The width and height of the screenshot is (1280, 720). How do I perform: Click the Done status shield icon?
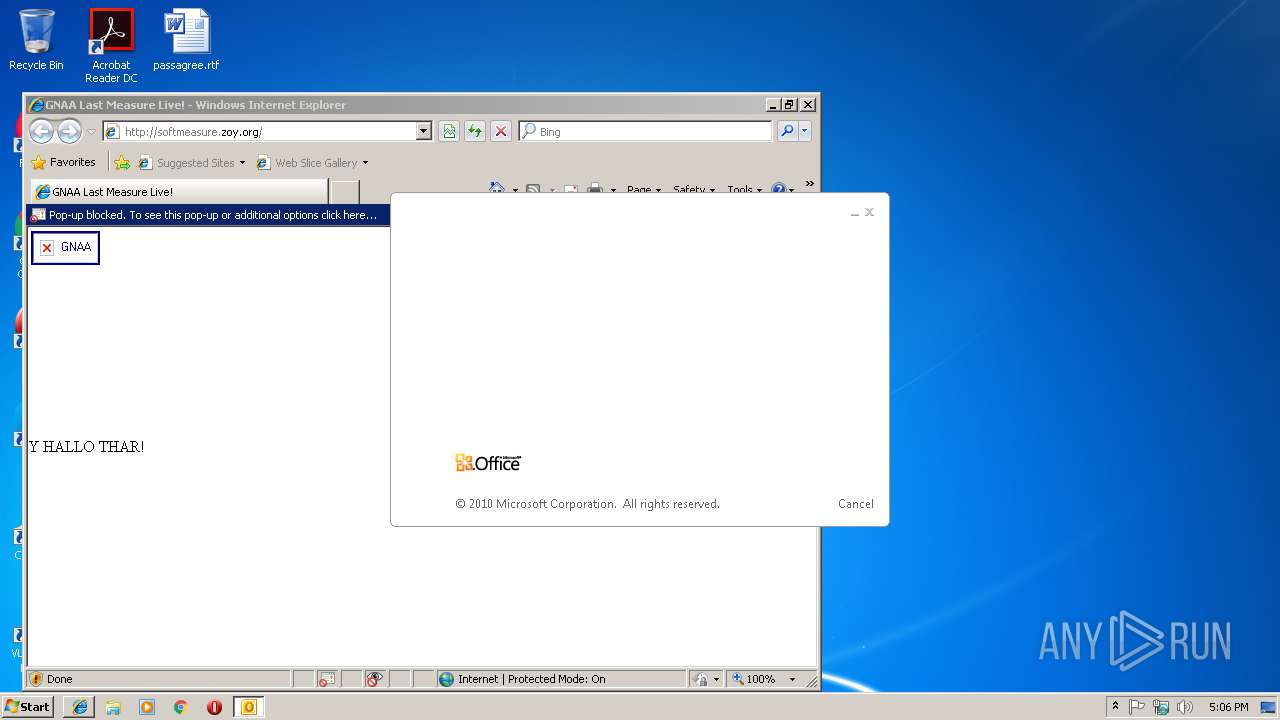click(x=37, y=679)
